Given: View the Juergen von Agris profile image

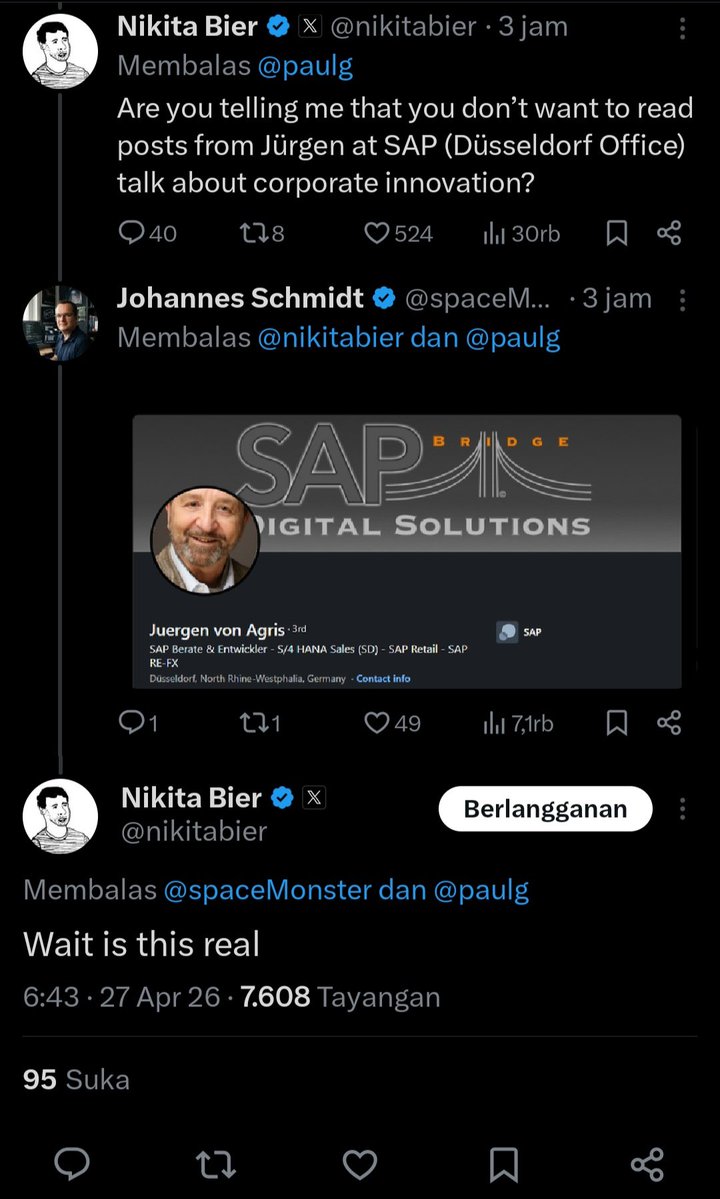Looking at the screenshot, I should (204, 540).
